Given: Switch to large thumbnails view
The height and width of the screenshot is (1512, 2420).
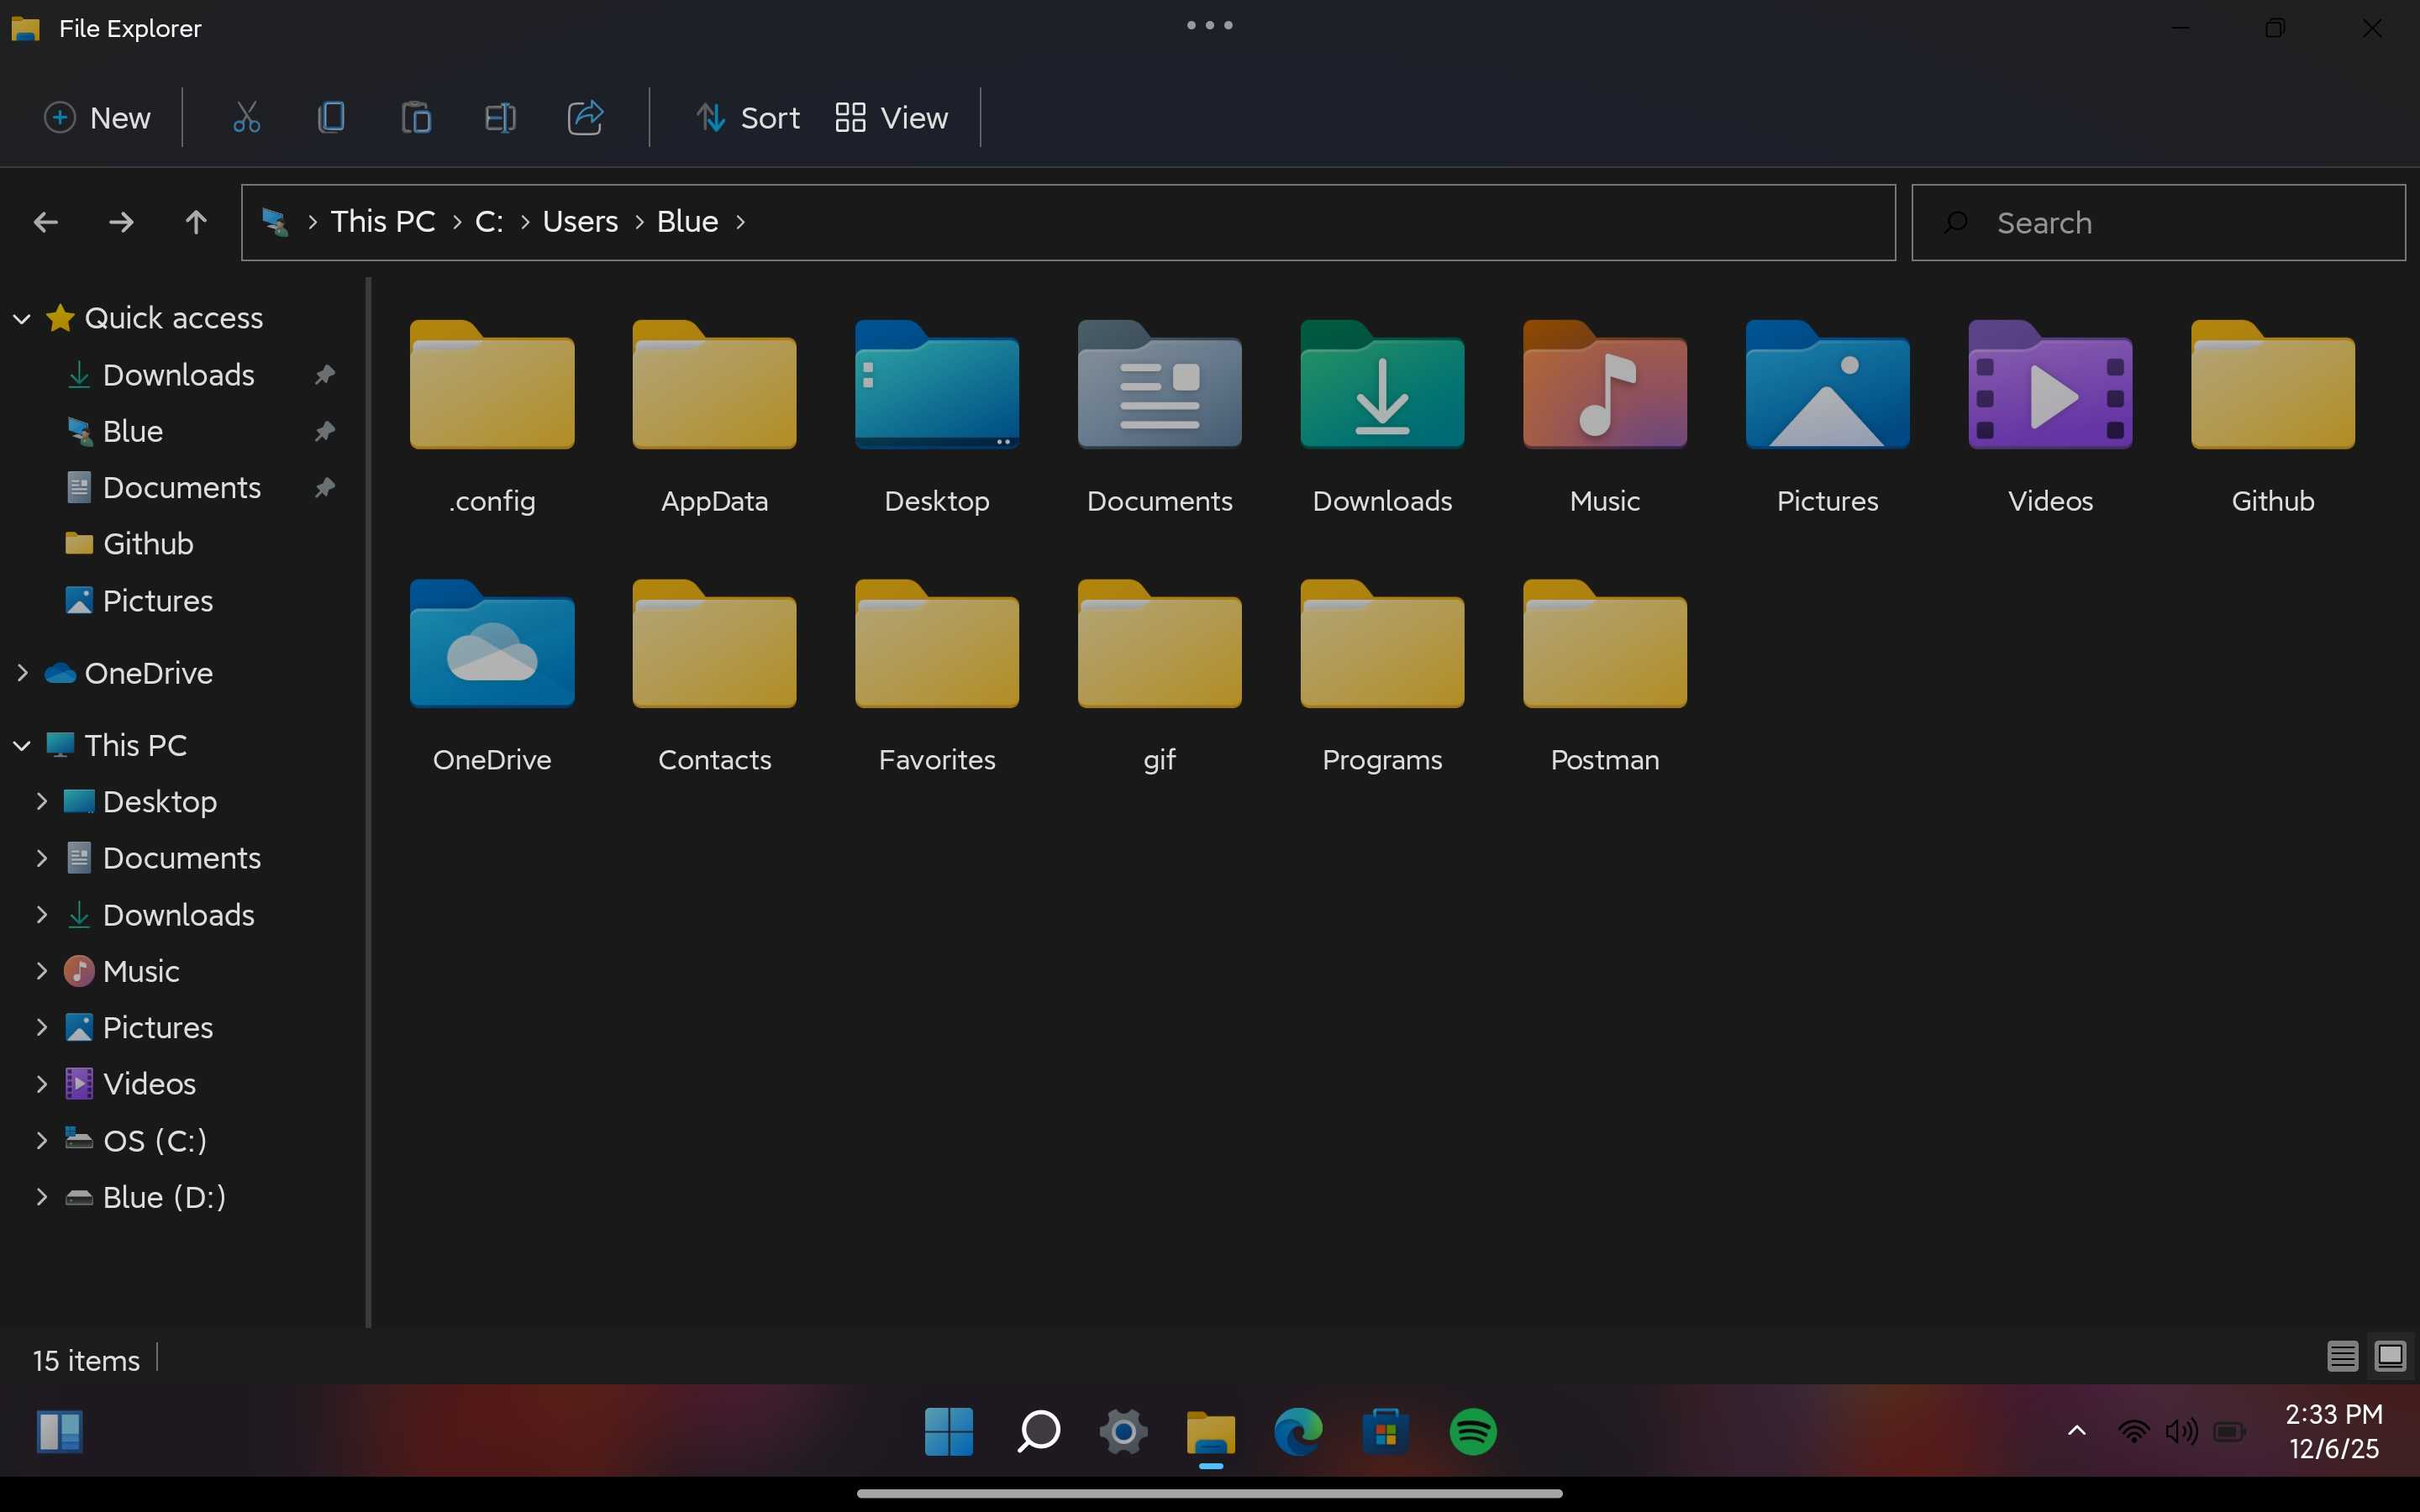Looking at the screenshot, I should 2390,1356.
